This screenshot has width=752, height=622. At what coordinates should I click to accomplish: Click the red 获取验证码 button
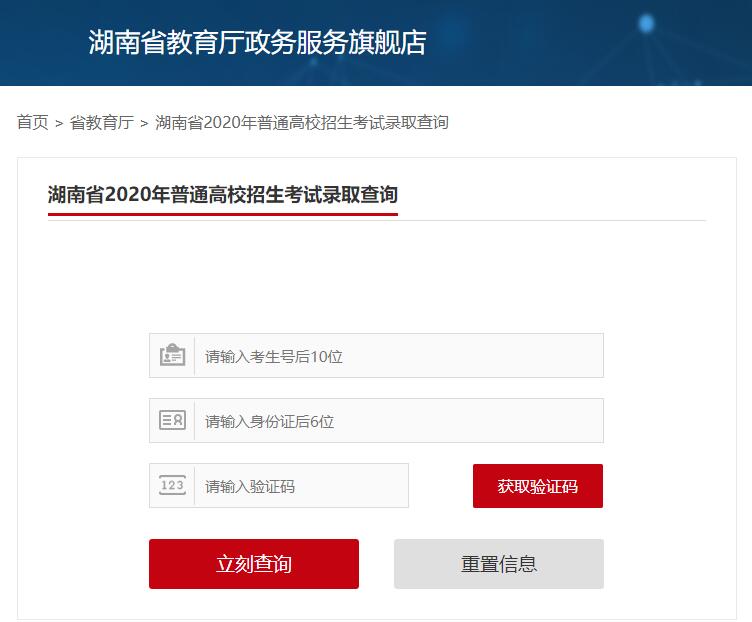pos(538,486)
